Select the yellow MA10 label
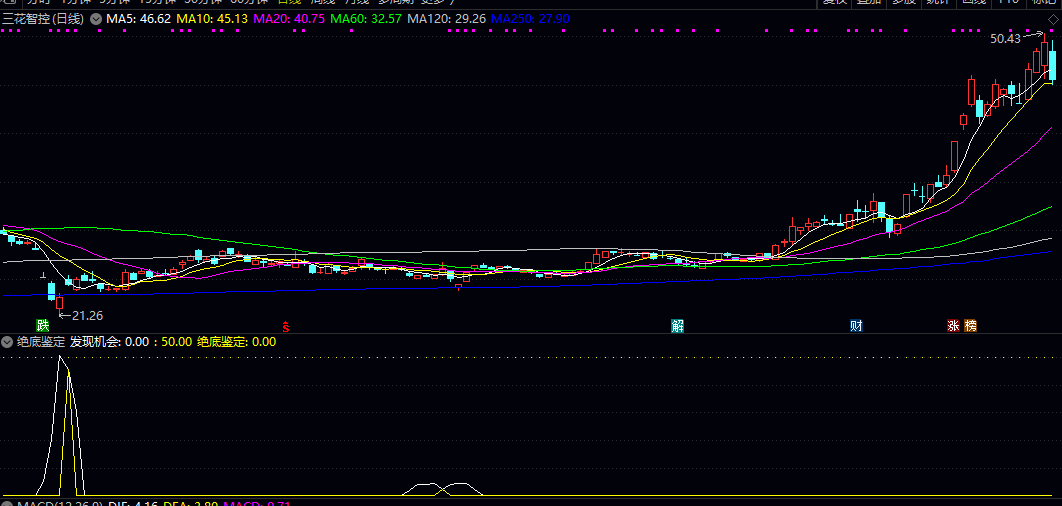This screenshot has height=506, width=1062. tap(212, 19)
